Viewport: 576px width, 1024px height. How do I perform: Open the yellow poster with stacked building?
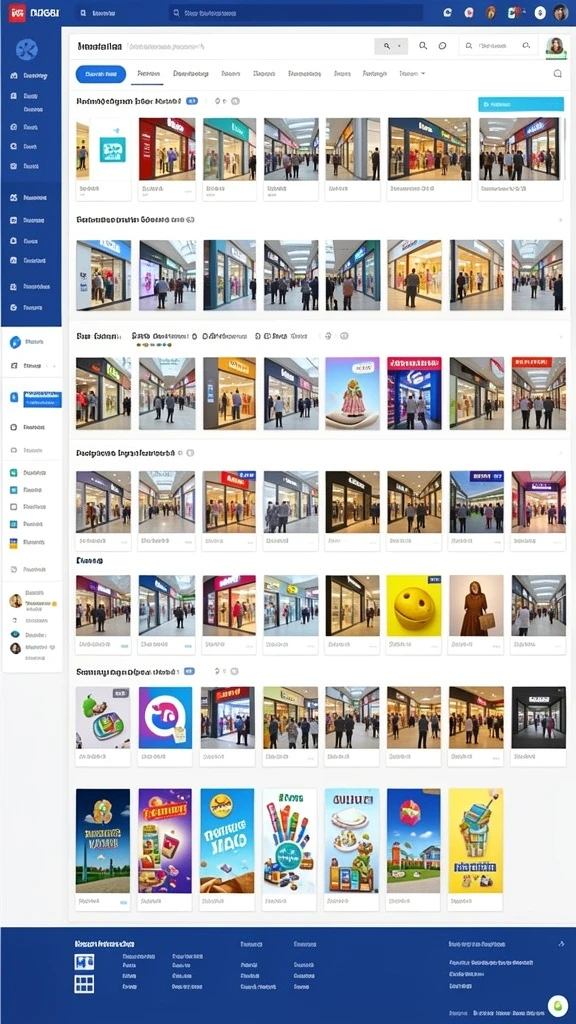[x=475, y=840]
